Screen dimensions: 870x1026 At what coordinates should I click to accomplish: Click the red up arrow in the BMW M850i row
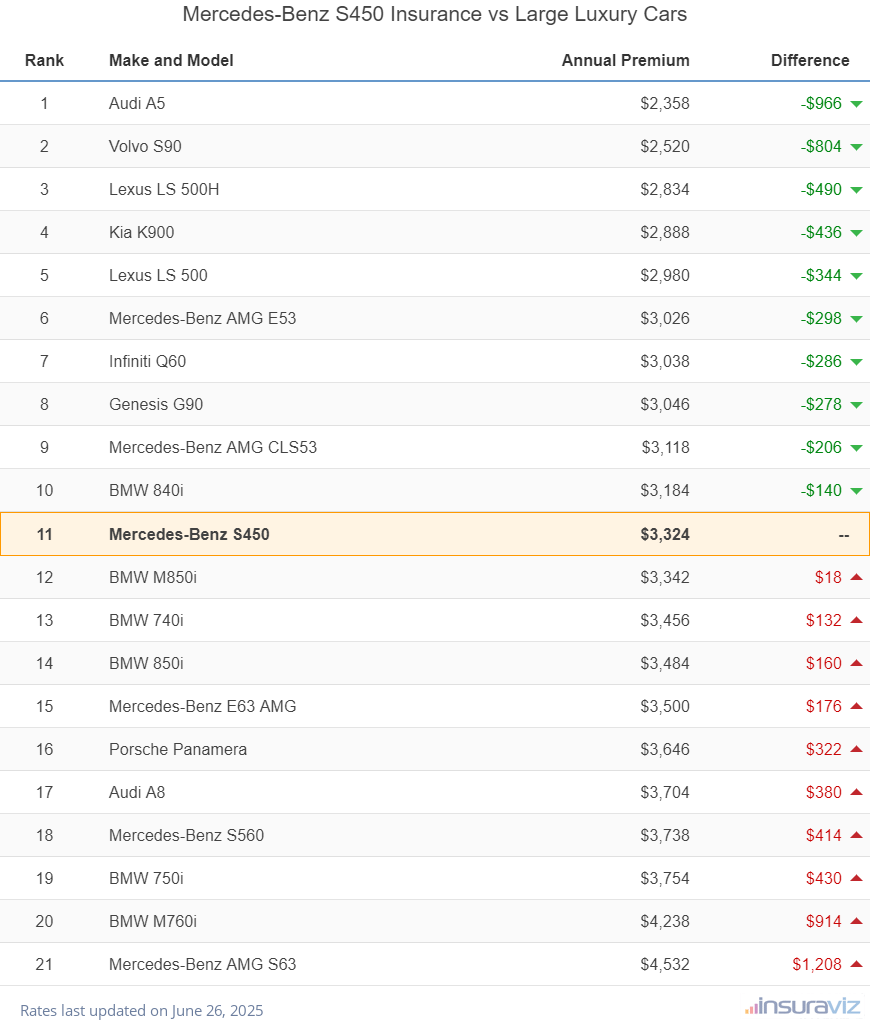click(x=856, y=576)
